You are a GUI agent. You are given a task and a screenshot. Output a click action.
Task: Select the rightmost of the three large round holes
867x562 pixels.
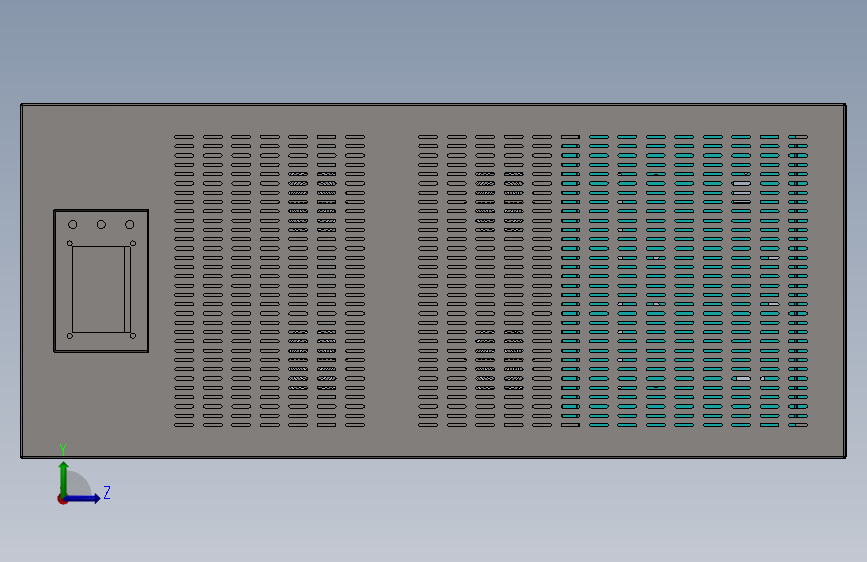click(x=129, y=225)
